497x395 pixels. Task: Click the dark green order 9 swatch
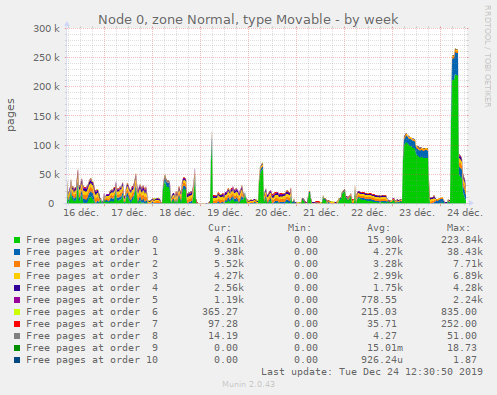point(17,348)
